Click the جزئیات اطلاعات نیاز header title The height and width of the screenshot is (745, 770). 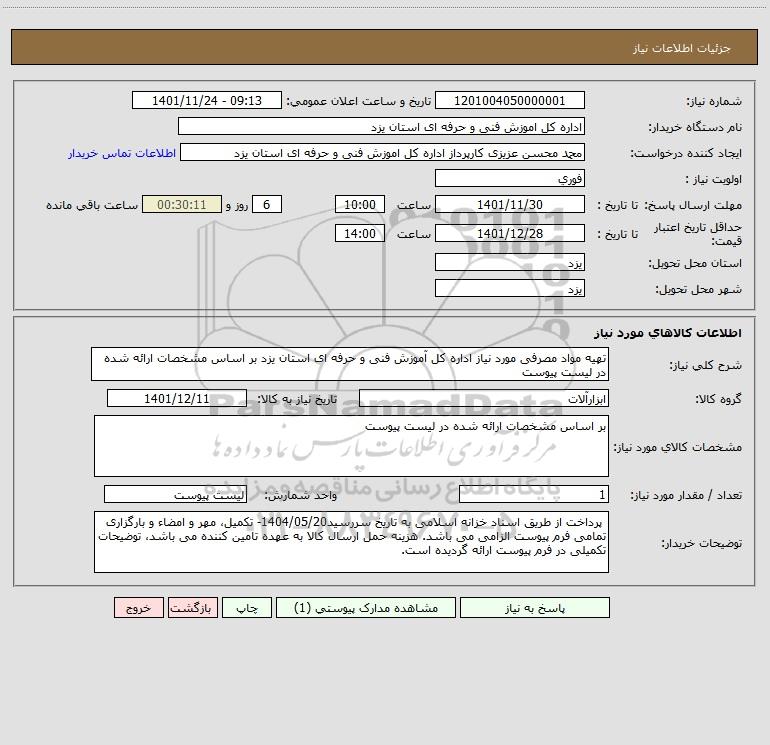point(682,48)
